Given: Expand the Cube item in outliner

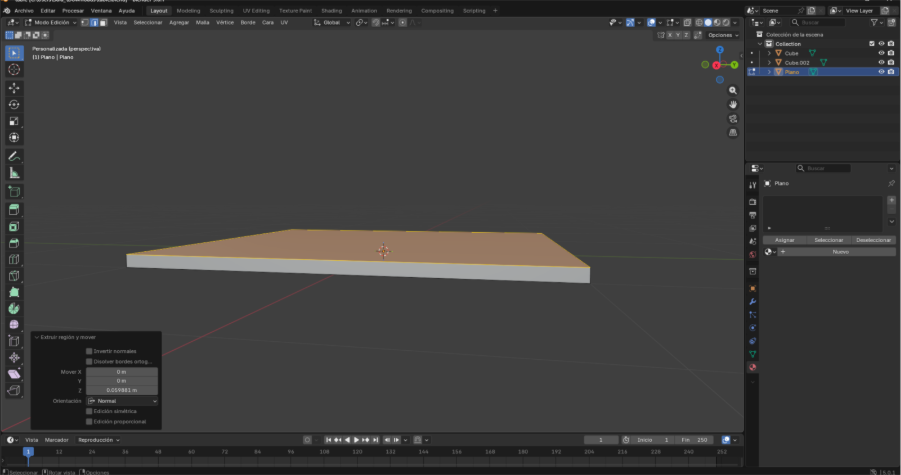Looking at the screenshot, I should (x=769, y=53).
